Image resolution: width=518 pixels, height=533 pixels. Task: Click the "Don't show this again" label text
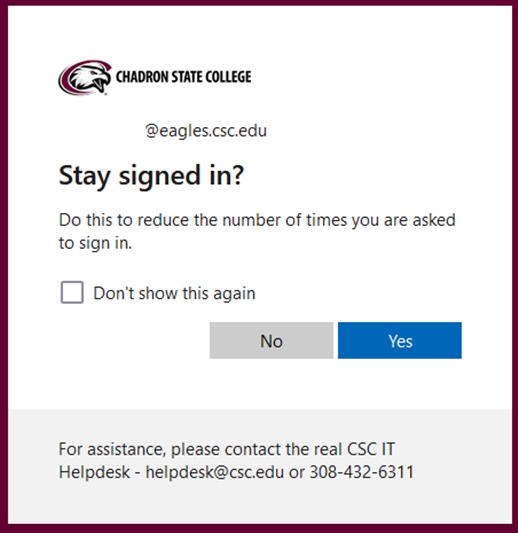coord(174,293)
